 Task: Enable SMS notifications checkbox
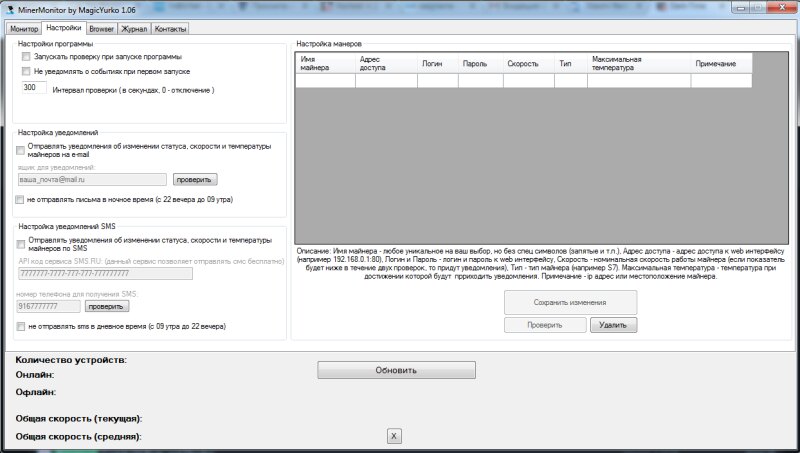pos(21,241)
